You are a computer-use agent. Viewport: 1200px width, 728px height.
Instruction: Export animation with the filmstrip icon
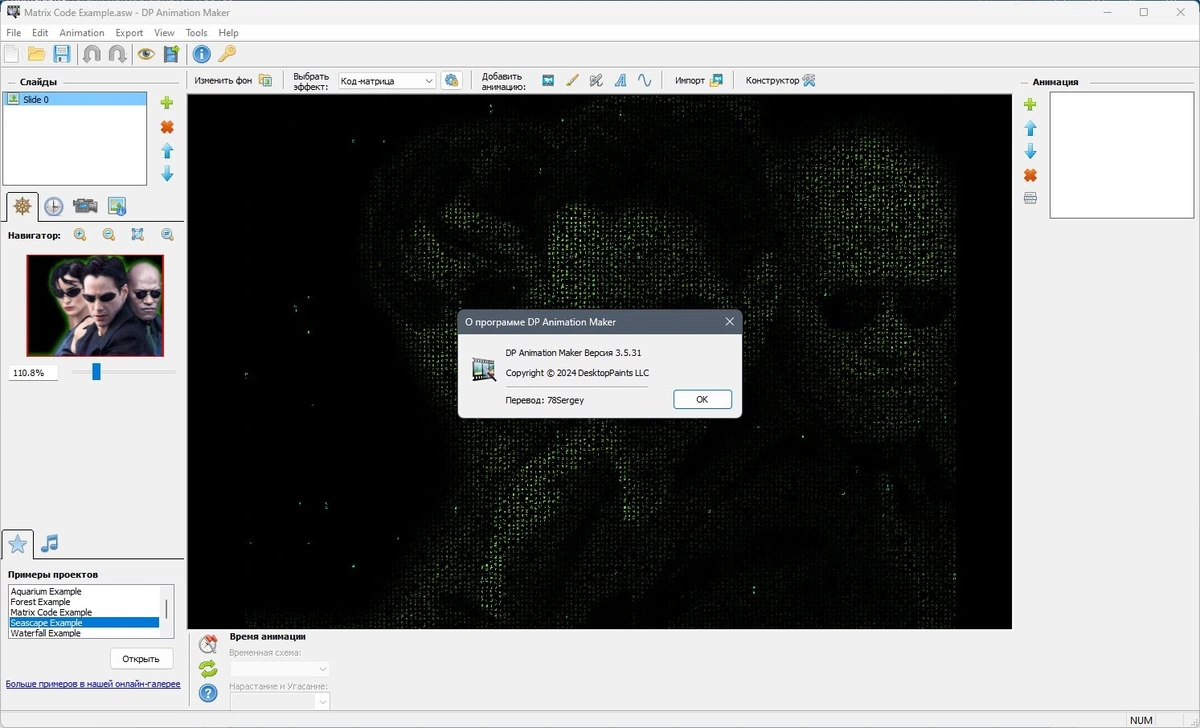point(171,54)
